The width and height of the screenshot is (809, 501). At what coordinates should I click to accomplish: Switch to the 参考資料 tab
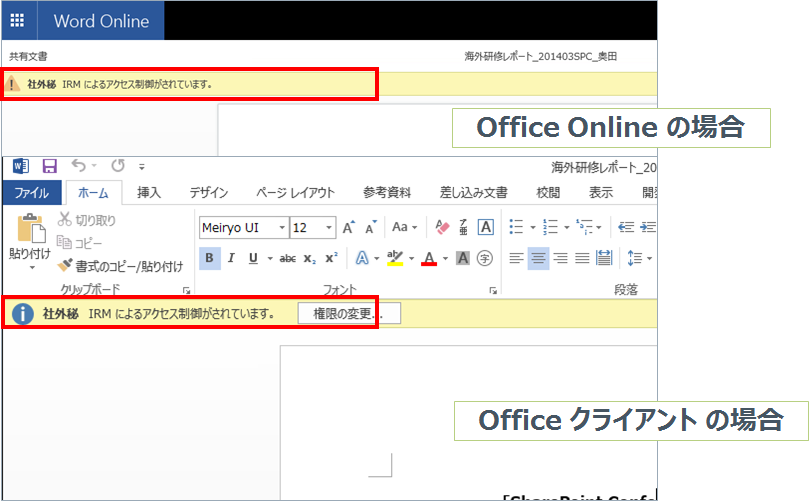[387, 193]
